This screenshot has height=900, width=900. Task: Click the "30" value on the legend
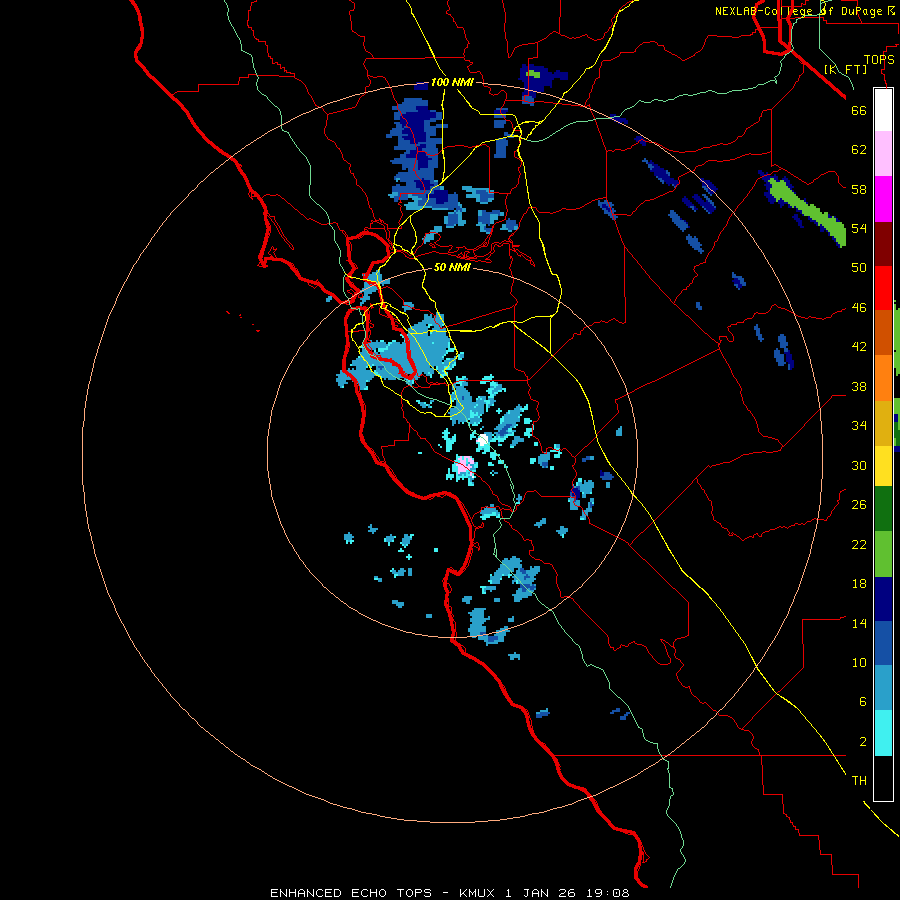(859, 465)
